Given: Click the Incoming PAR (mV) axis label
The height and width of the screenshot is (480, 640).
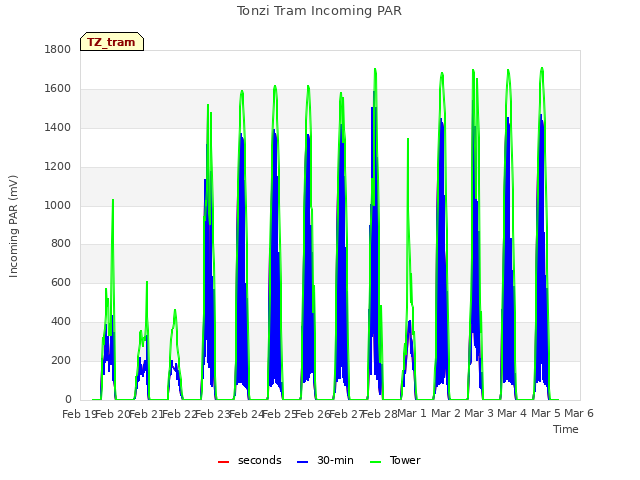Looking at the screenshot, I should tap(13, 226).
